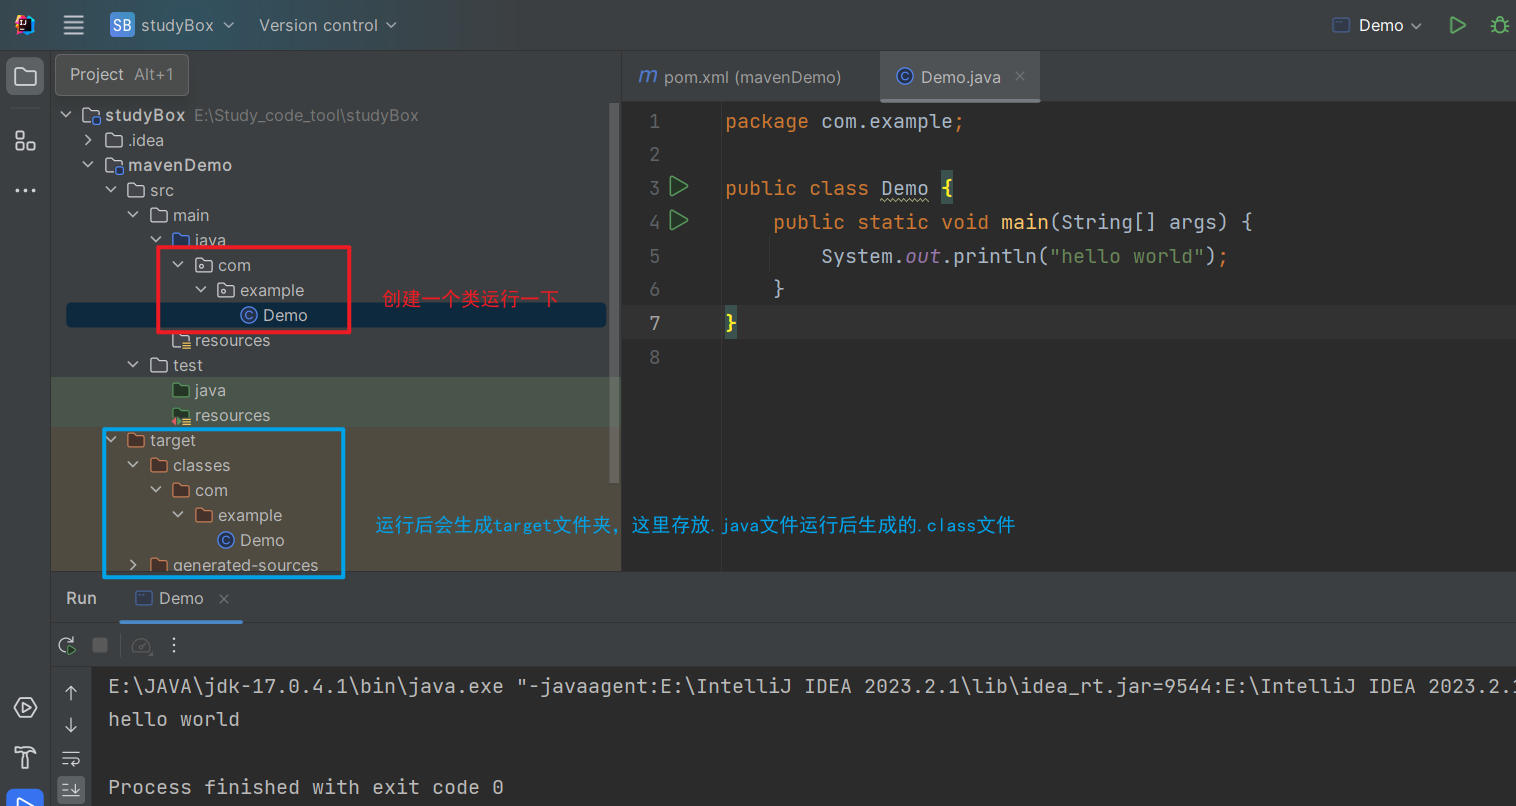
Task: Click the project tree vertical scrollbar
Action: tap(614, 292)
